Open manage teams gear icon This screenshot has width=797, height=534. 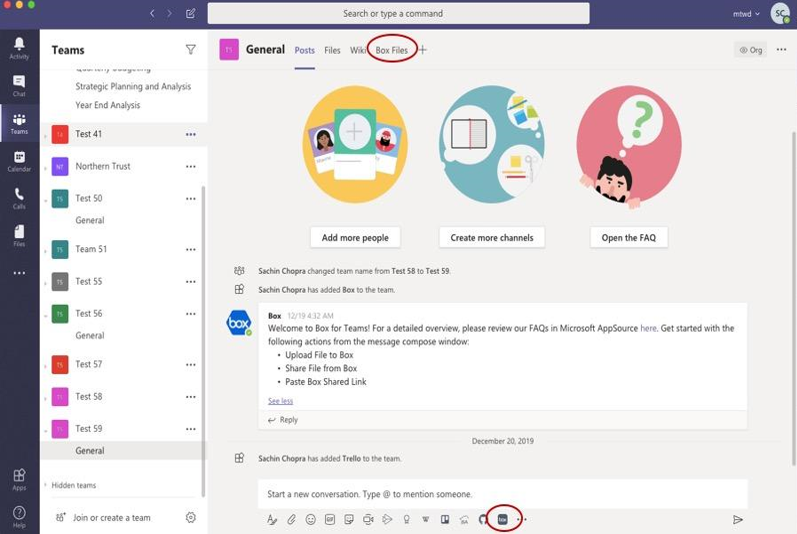click(x=190, y=517)
